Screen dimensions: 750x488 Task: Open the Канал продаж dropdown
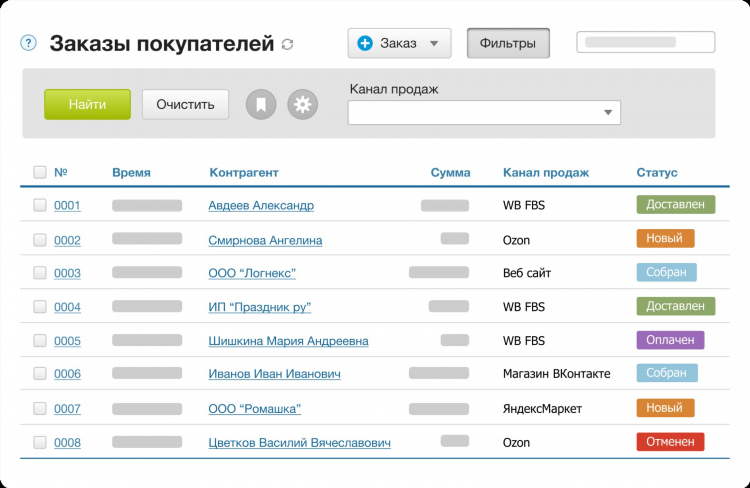[484, 112]
